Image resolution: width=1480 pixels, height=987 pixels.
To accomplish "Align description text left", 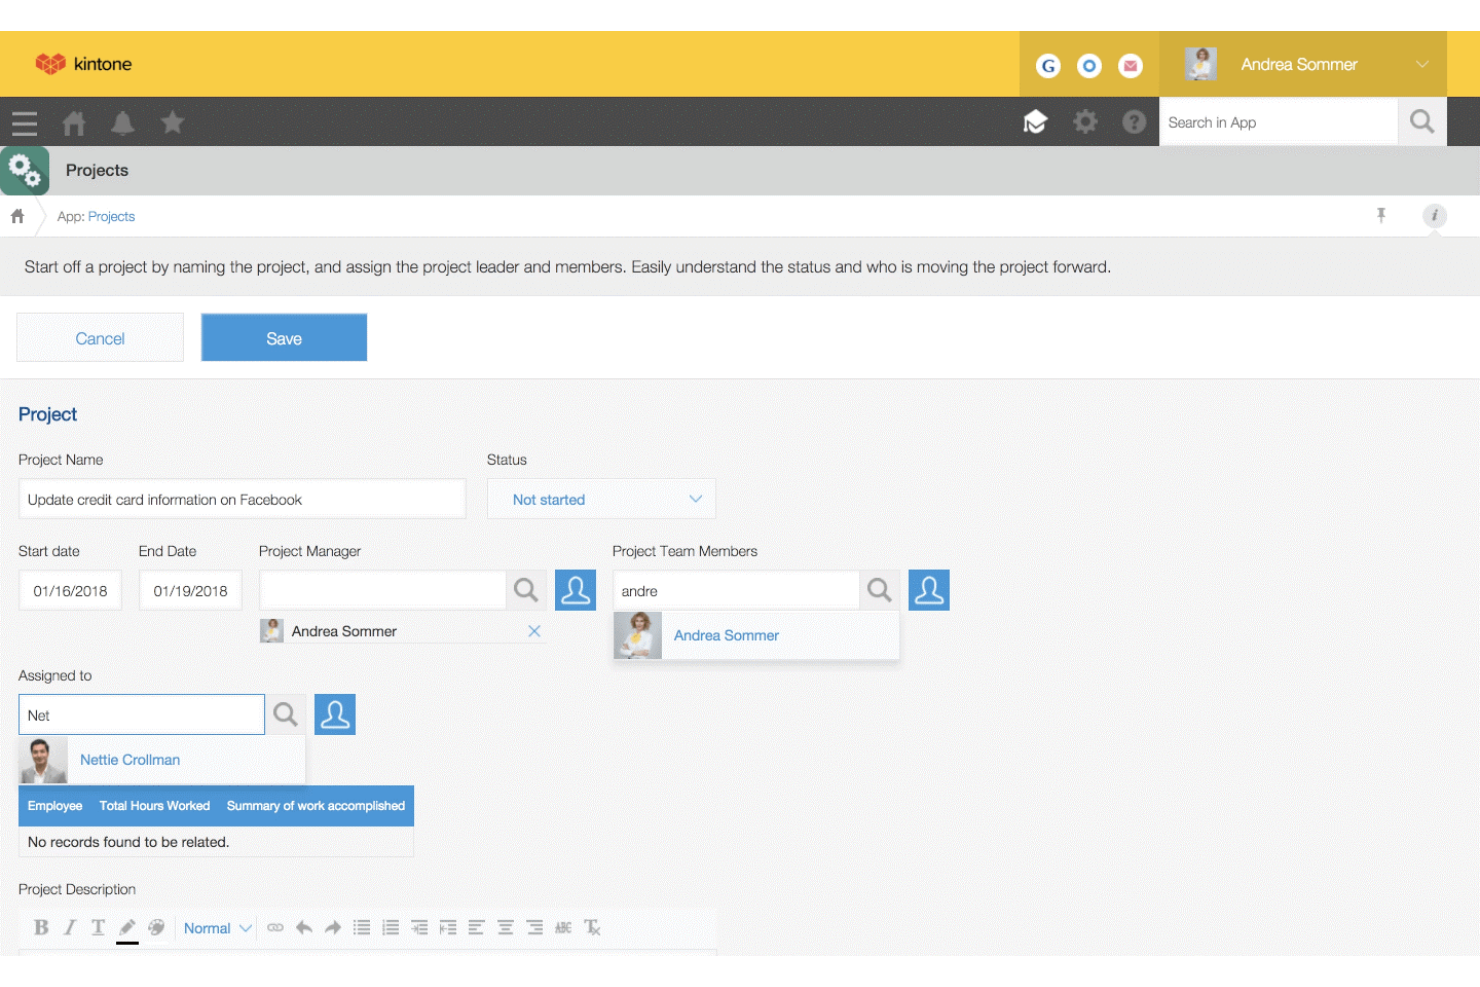I will point(477,927).
